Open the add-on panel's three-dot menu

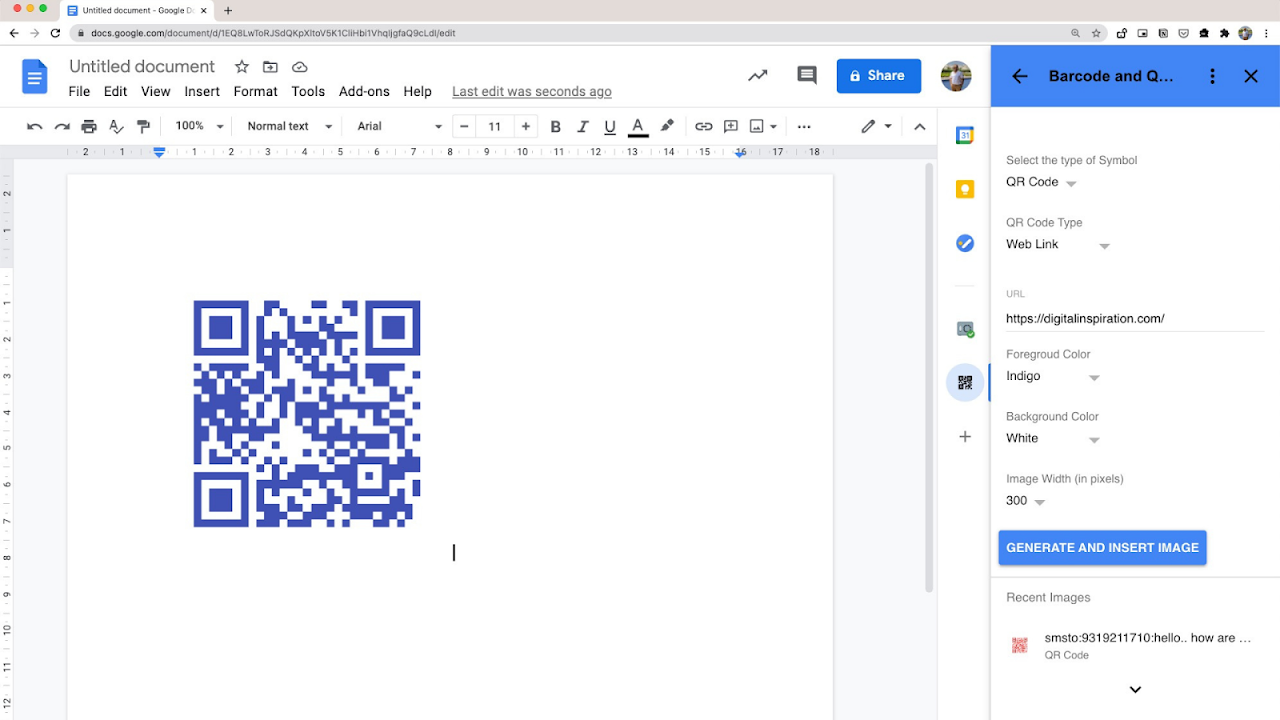[1212, 76]
